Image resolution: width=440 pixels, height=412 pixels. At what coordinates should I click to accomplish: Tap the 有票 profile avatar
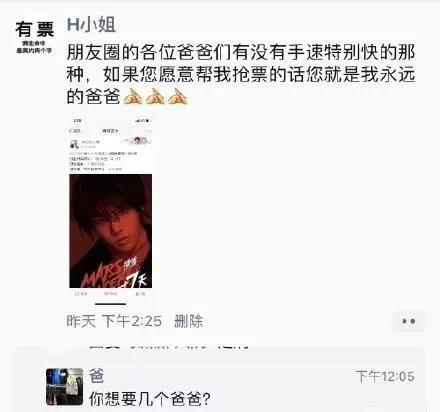coord(34,36)
